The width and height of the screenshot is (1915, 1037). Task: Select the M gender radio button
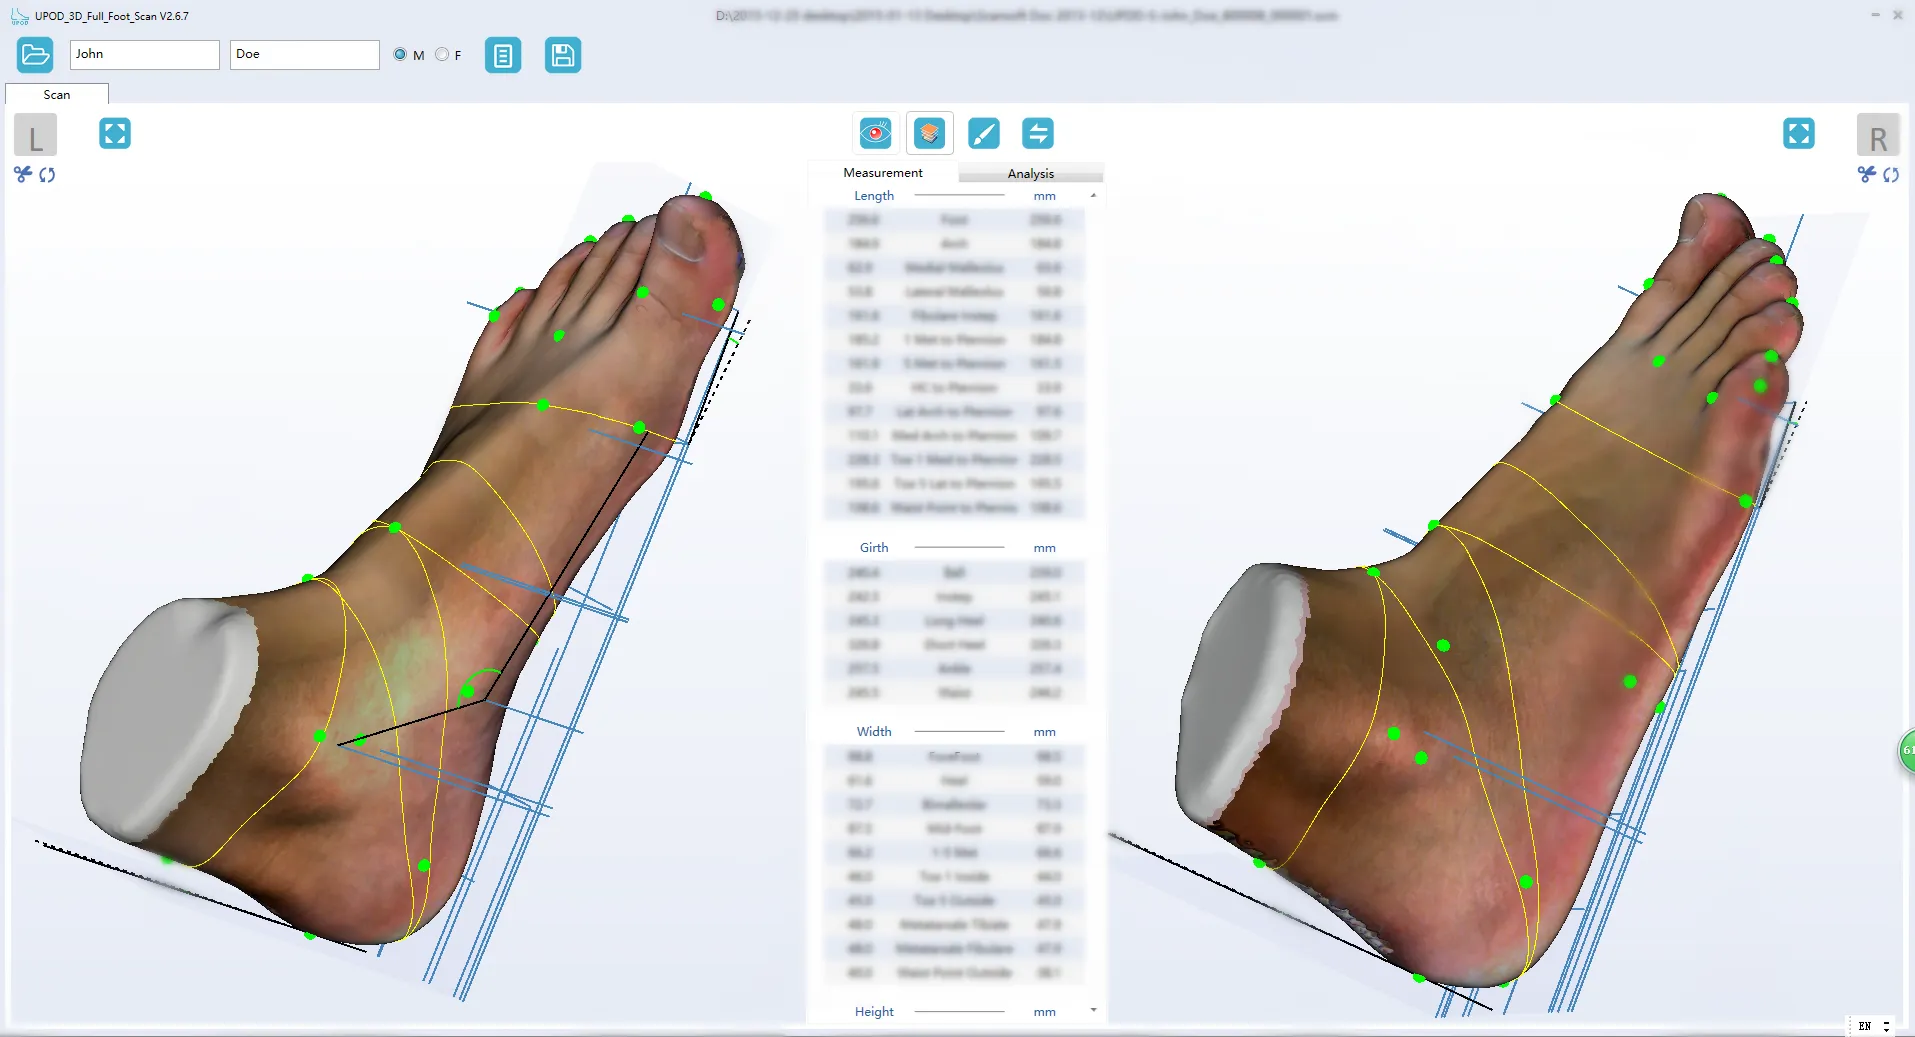(400, 55)
